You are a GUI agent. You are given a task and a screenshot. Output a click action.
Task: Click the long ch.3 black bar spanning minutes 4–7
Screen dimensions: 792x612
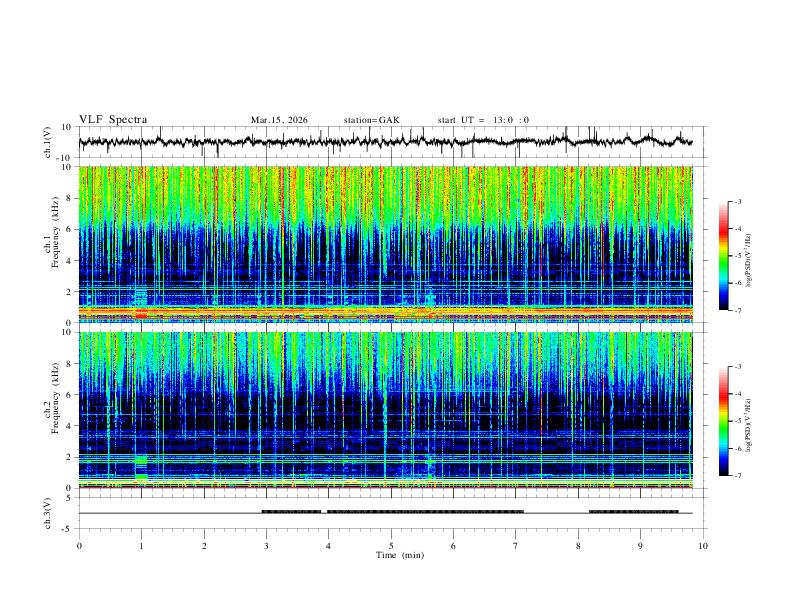pos(425,512)
